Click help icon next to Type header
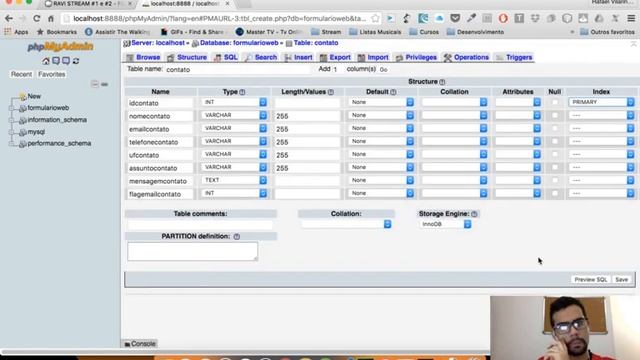This screenshot has height=360, width=640. [x=242, y=92]
